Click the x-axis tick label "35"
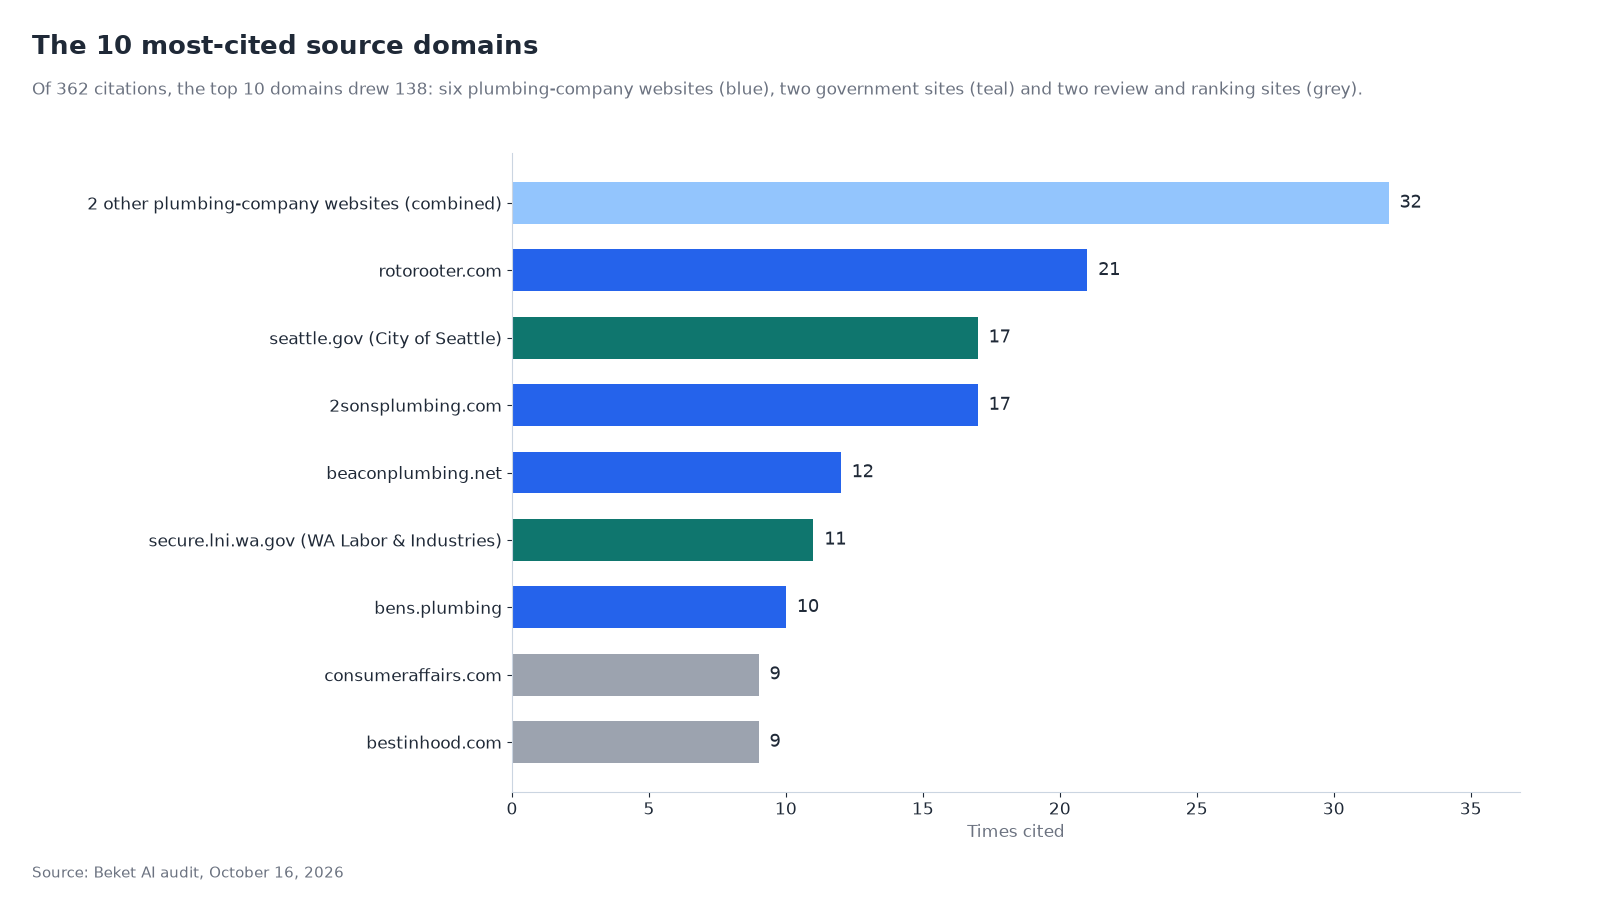The height and width of the screenshot is (900, 1600). pyautogui.click(x=1470, y=809)
